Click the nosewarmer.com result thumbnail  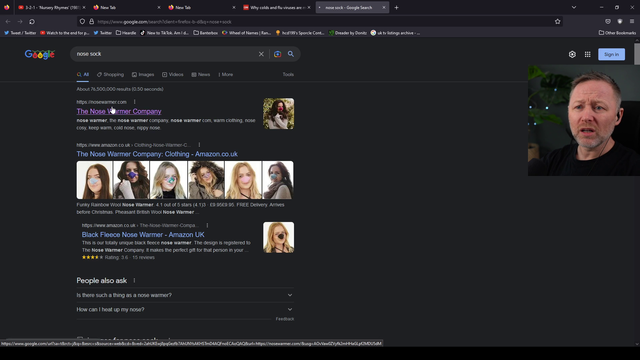click(x=278, y=113)
